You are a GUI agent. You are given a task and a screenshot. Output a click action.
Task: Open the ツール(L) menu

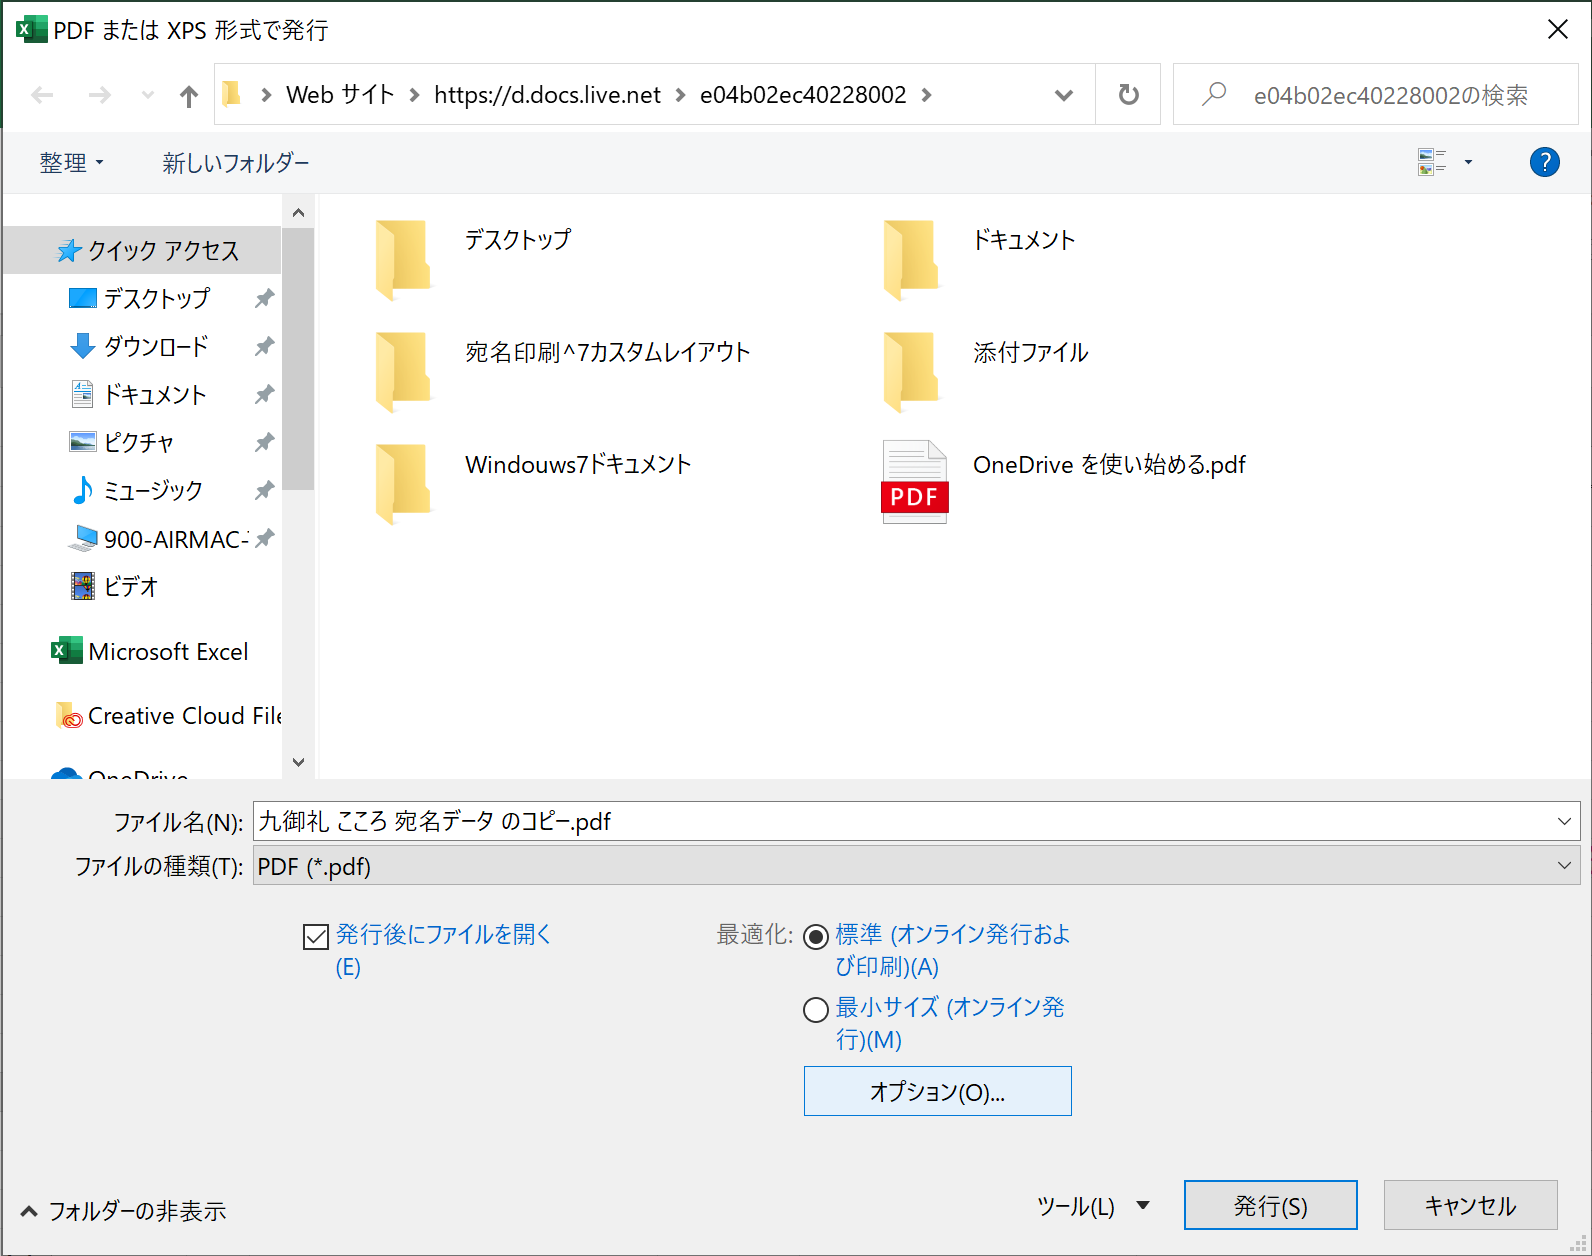(x=1092, y=1206)
